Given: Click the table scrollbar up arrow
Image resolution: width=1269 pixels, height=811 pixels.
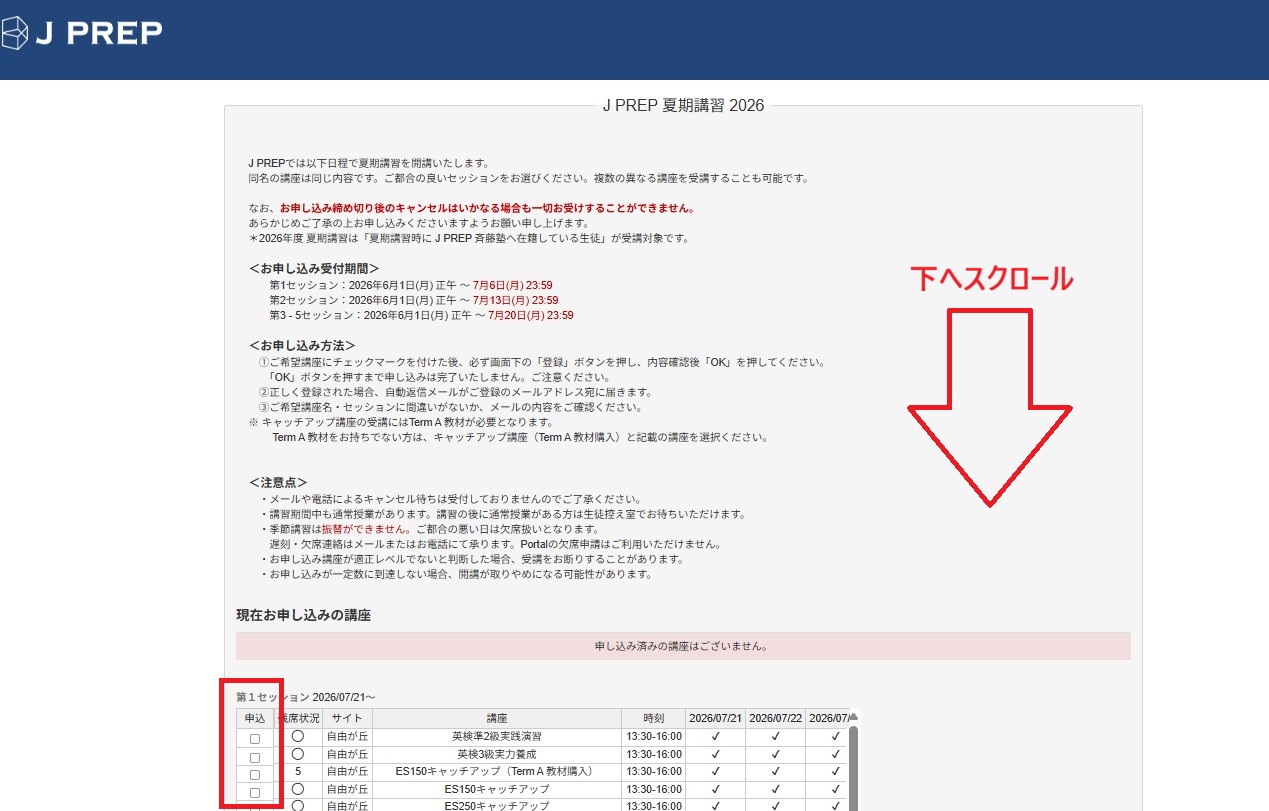Looking at the screenshot, I should click(x=853, y=716).
